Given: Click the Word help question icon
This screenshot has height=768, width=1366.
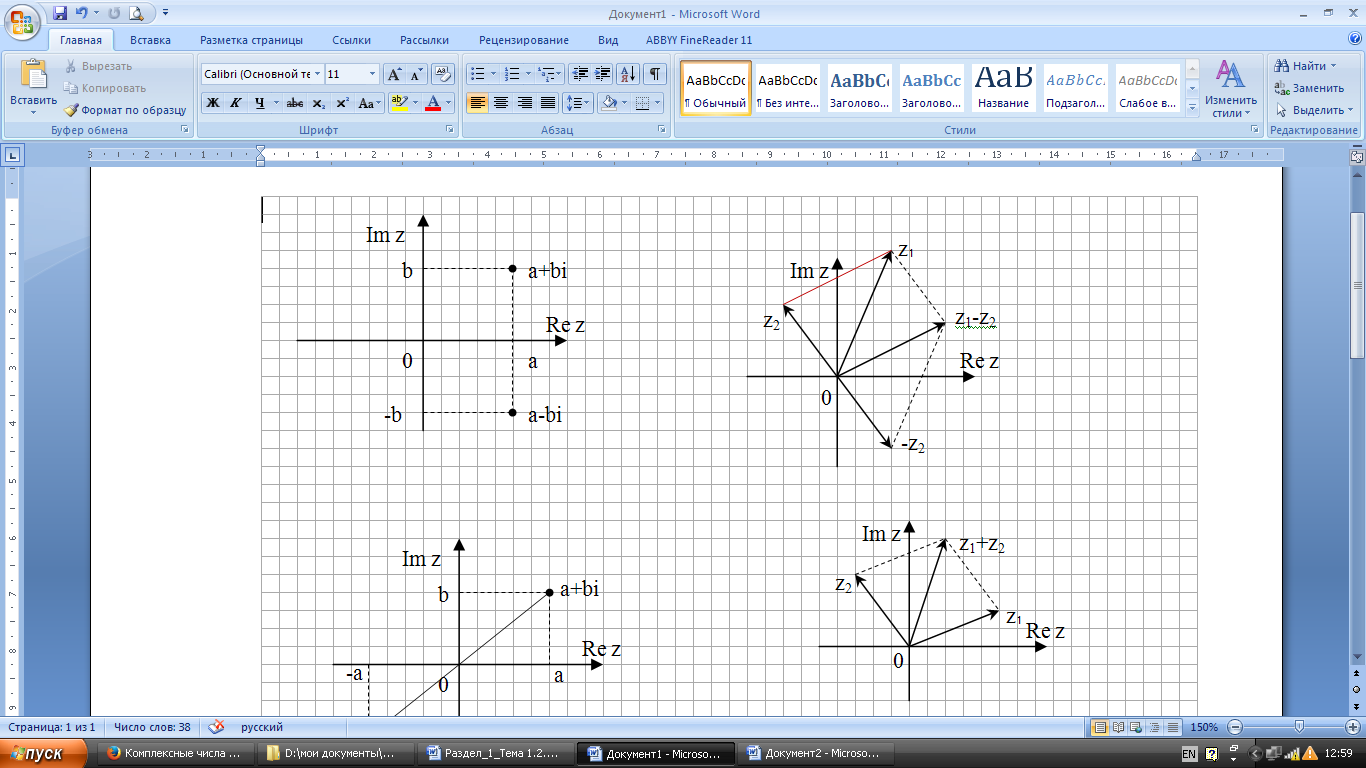Looking at the screenshot, I should coord(1355,40).
